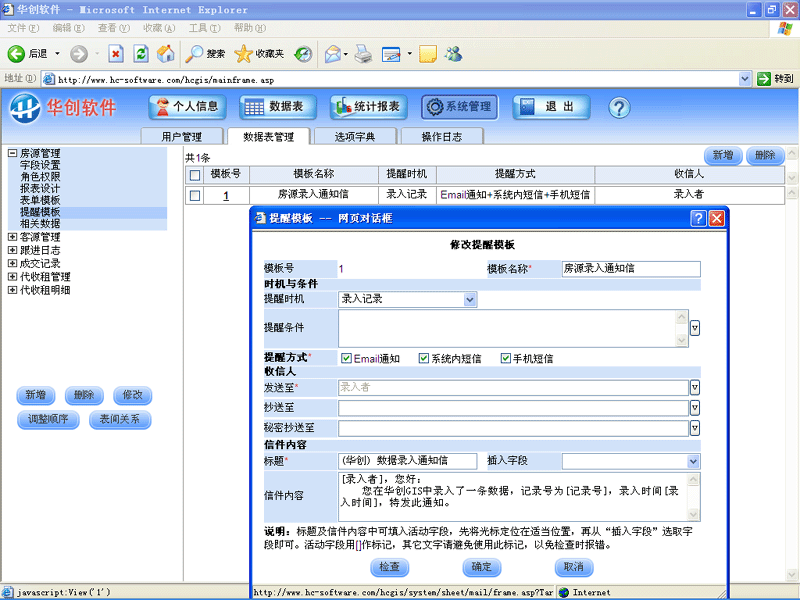Click the 取消 button in dialog
The width and height of the screenshot is (800, 600).
(573, 567)
